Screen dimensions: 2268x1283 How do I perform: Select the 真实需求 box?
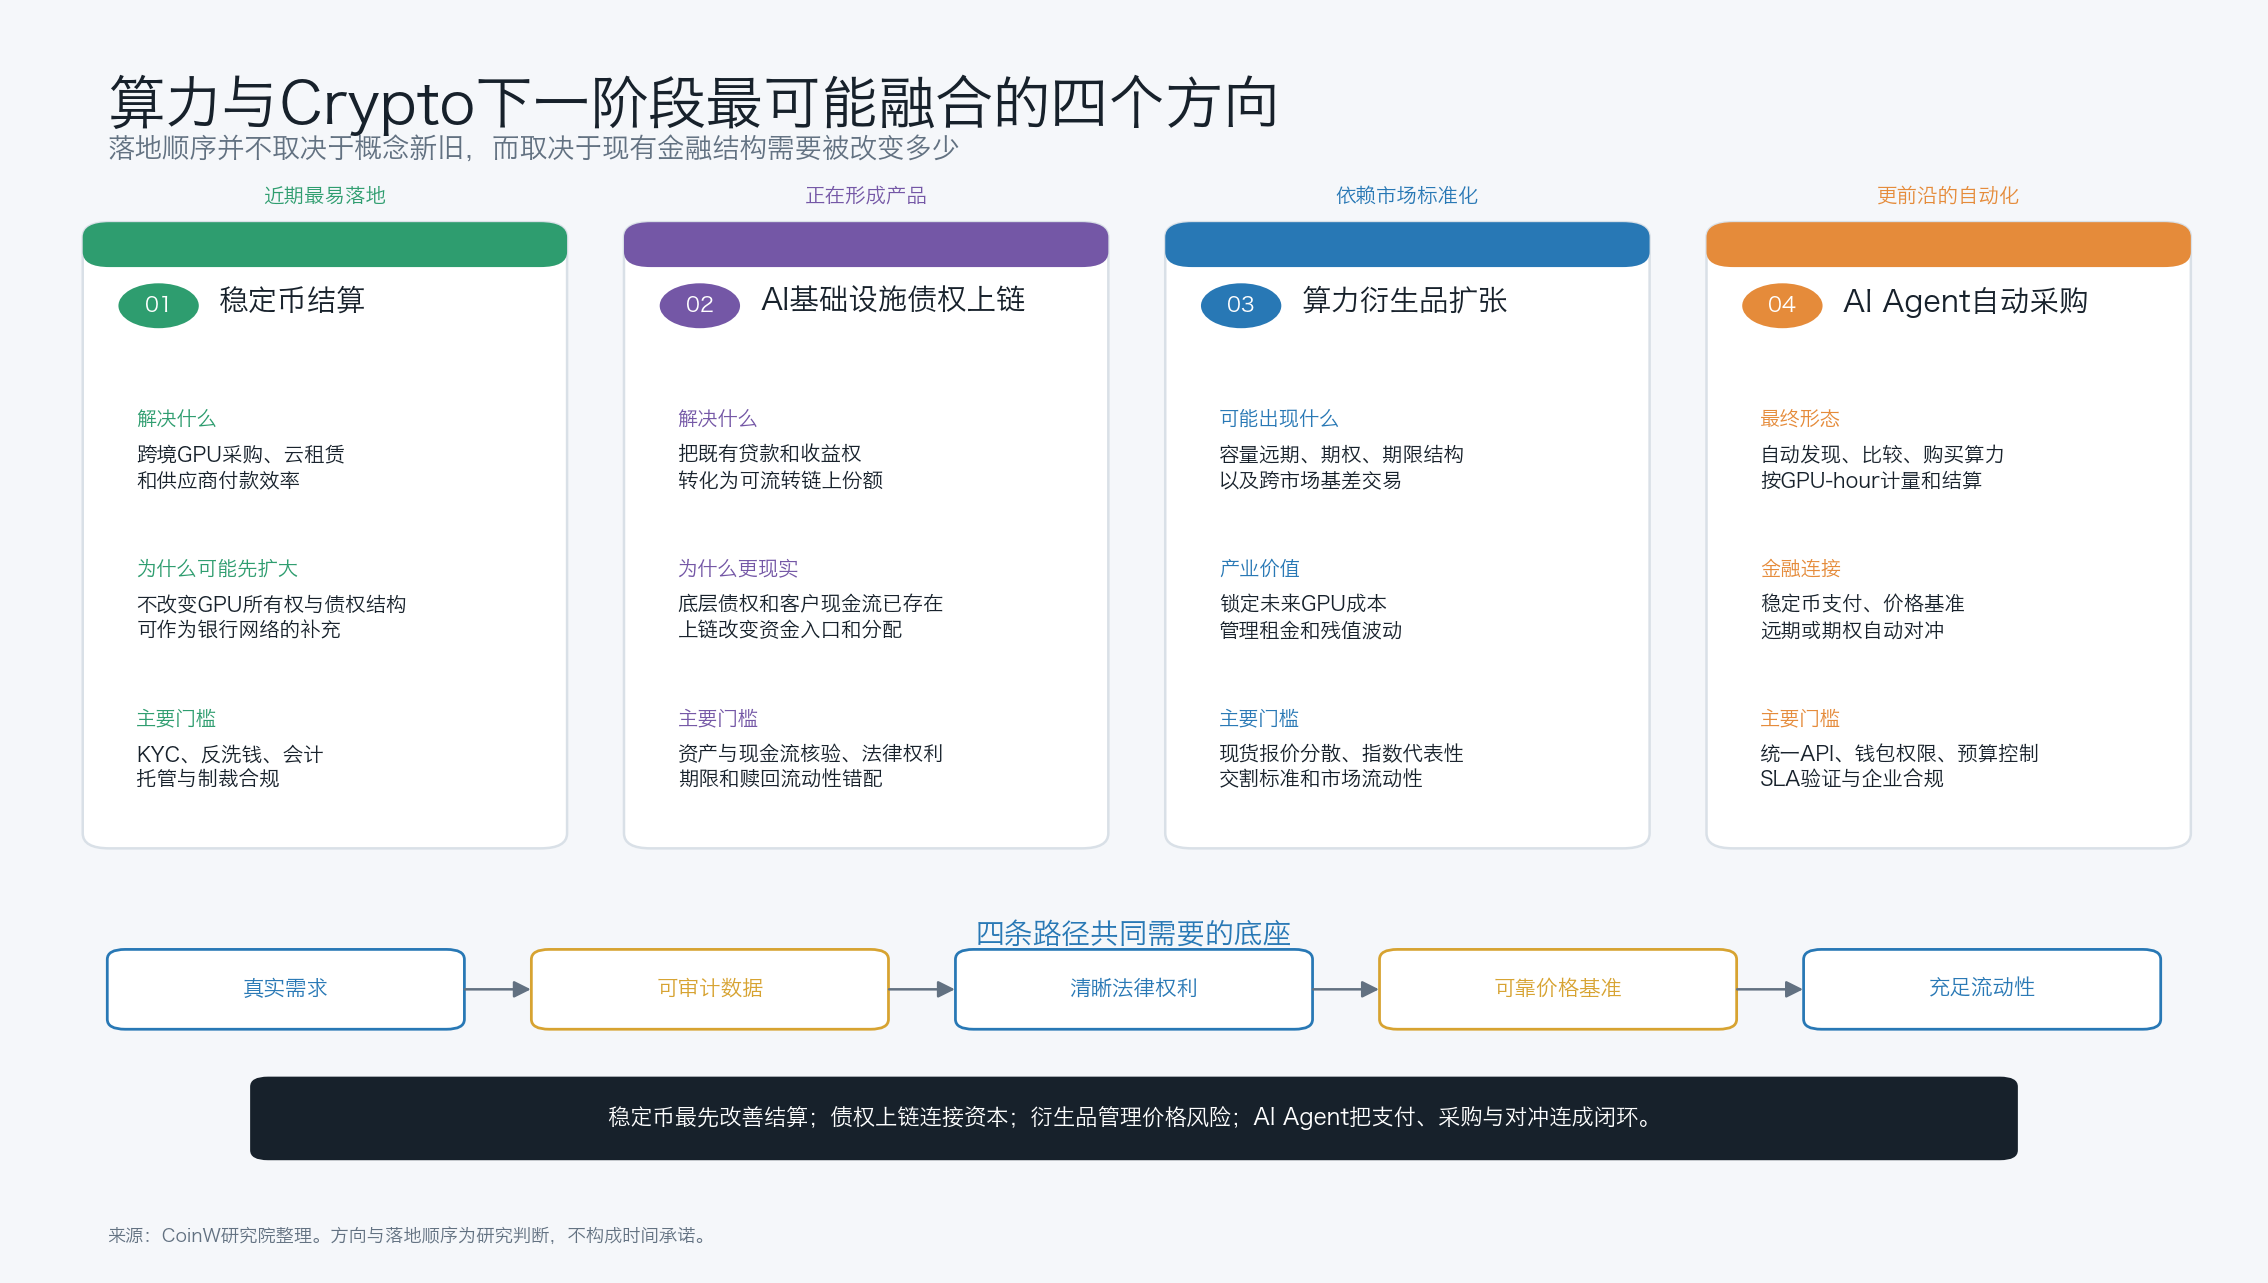click(286, 989)
